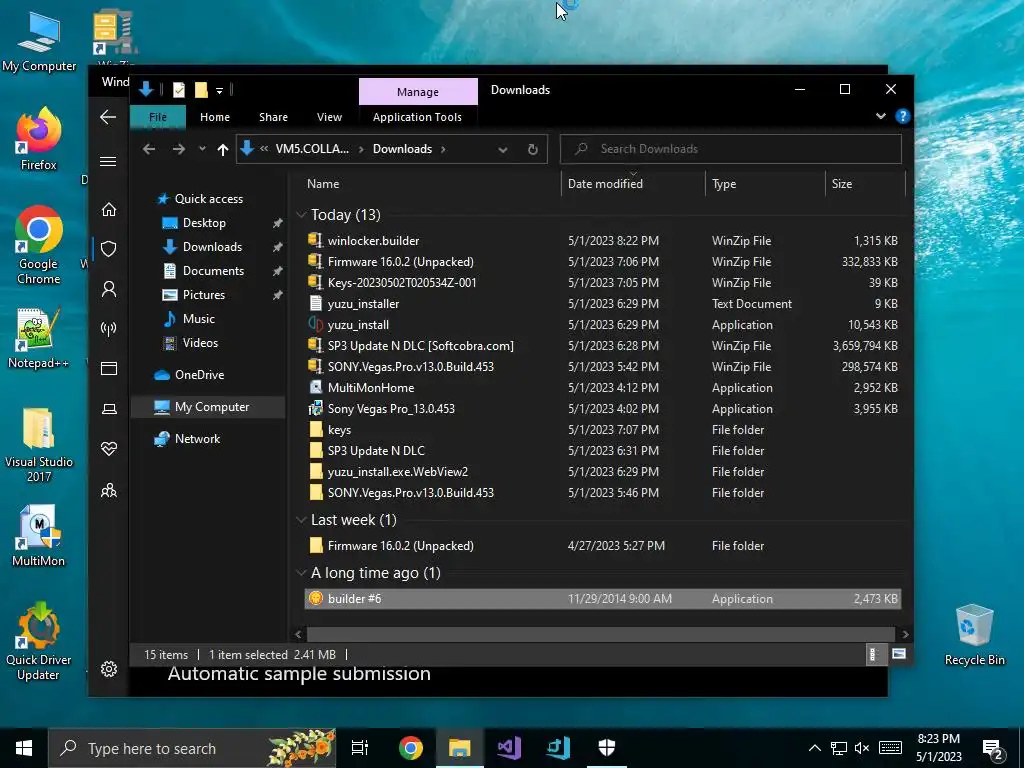The image size is (1024, 768).
Task: Collapse the A long time ago group
Action: [301, 573]
